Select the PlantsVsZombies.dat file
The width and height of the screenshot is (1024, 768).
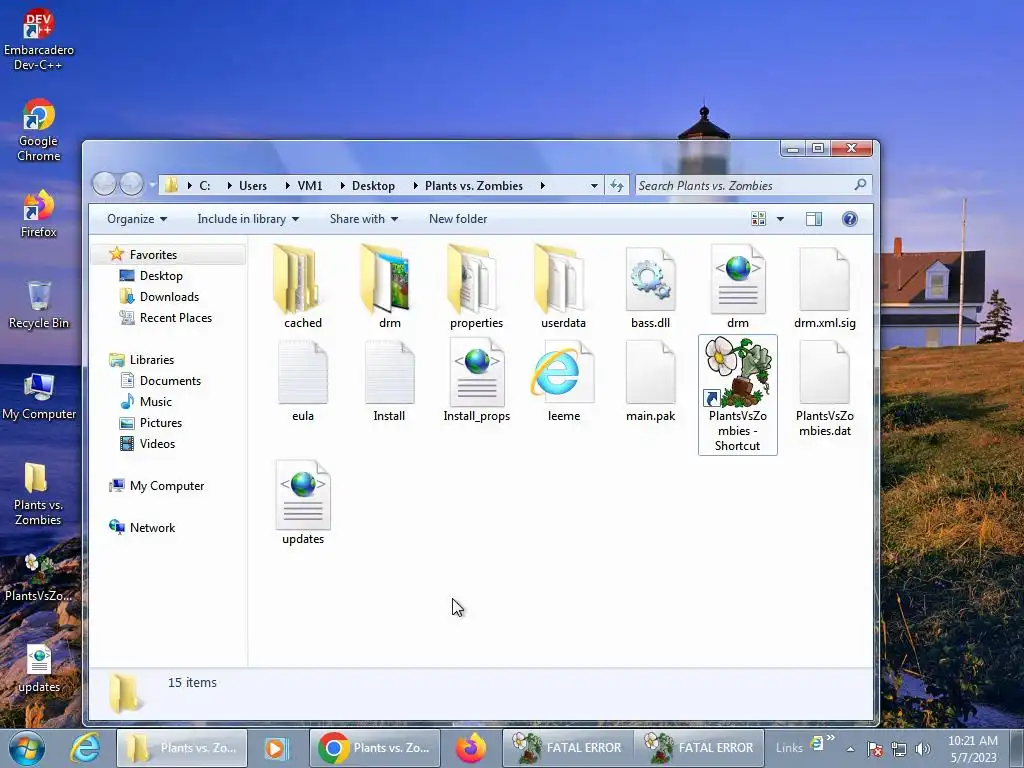point(824,388)
